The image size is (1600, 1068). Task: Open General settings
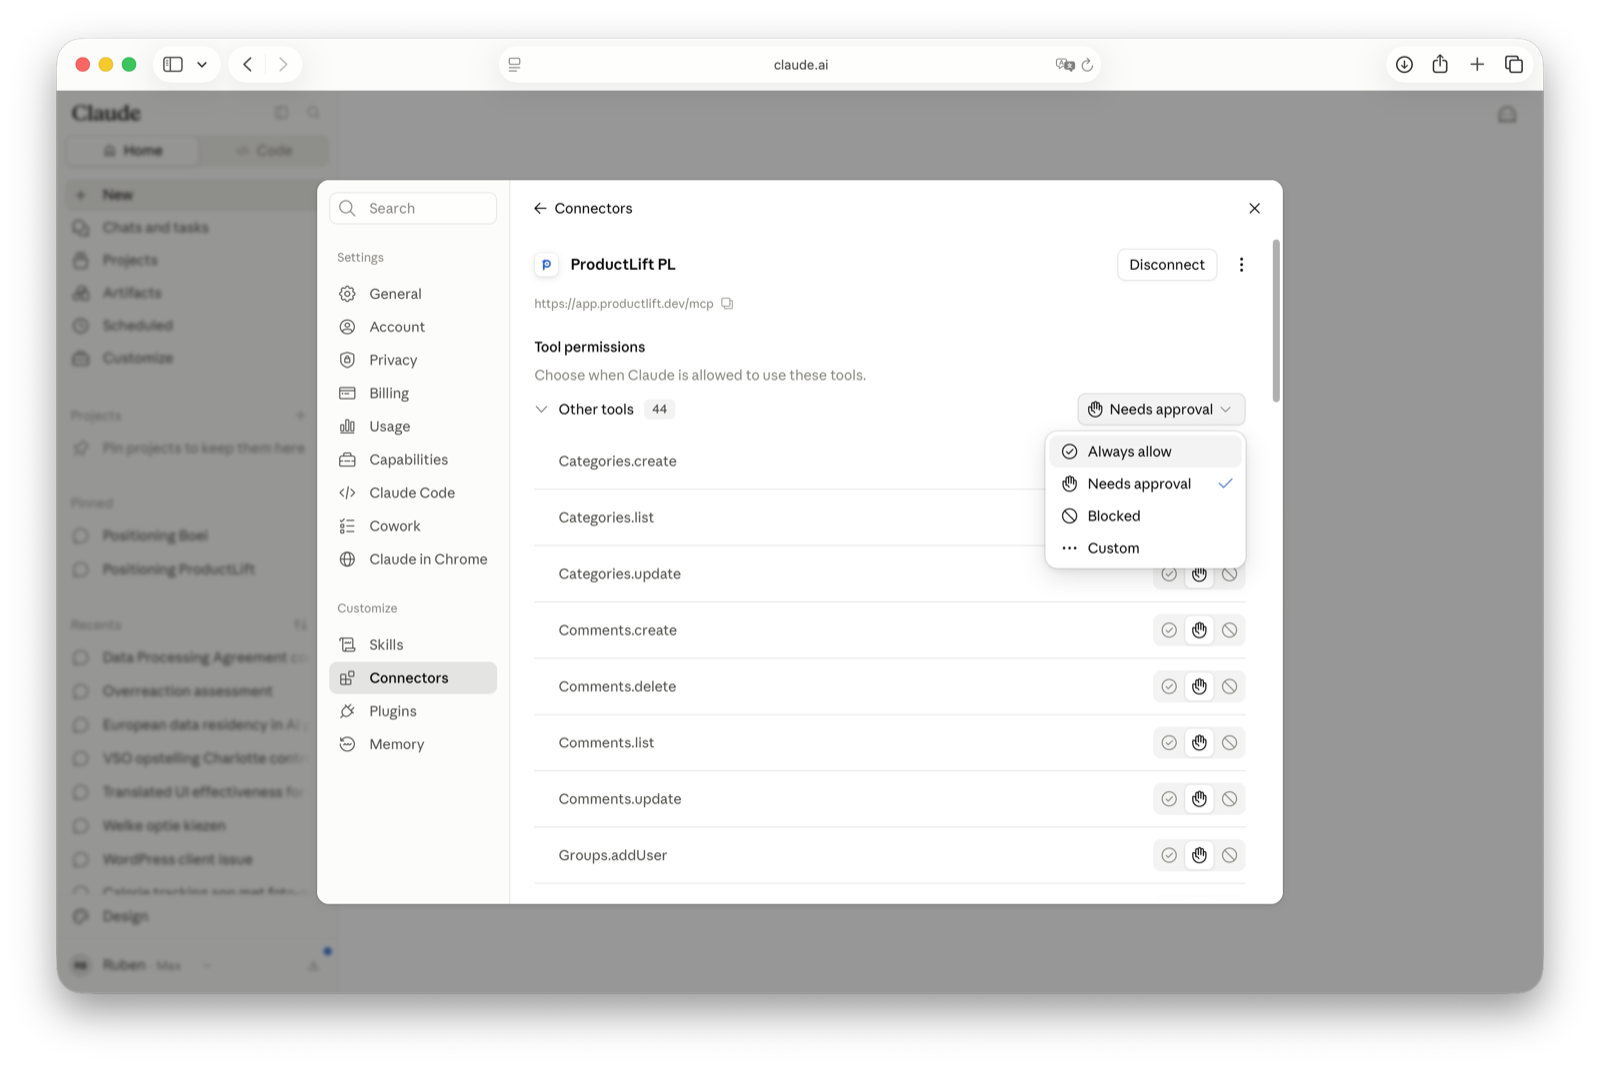tap(412, 294)
